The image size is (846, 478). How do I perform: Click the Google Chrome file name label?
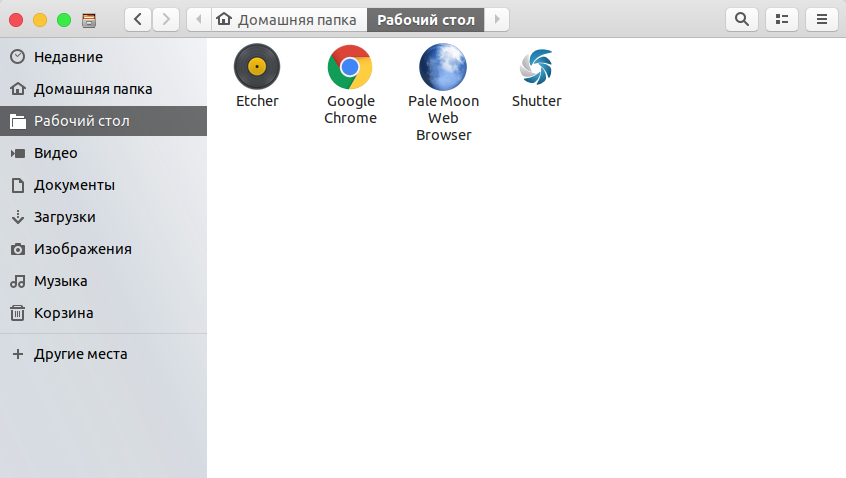pyautogui.click(x=350, y=110)
